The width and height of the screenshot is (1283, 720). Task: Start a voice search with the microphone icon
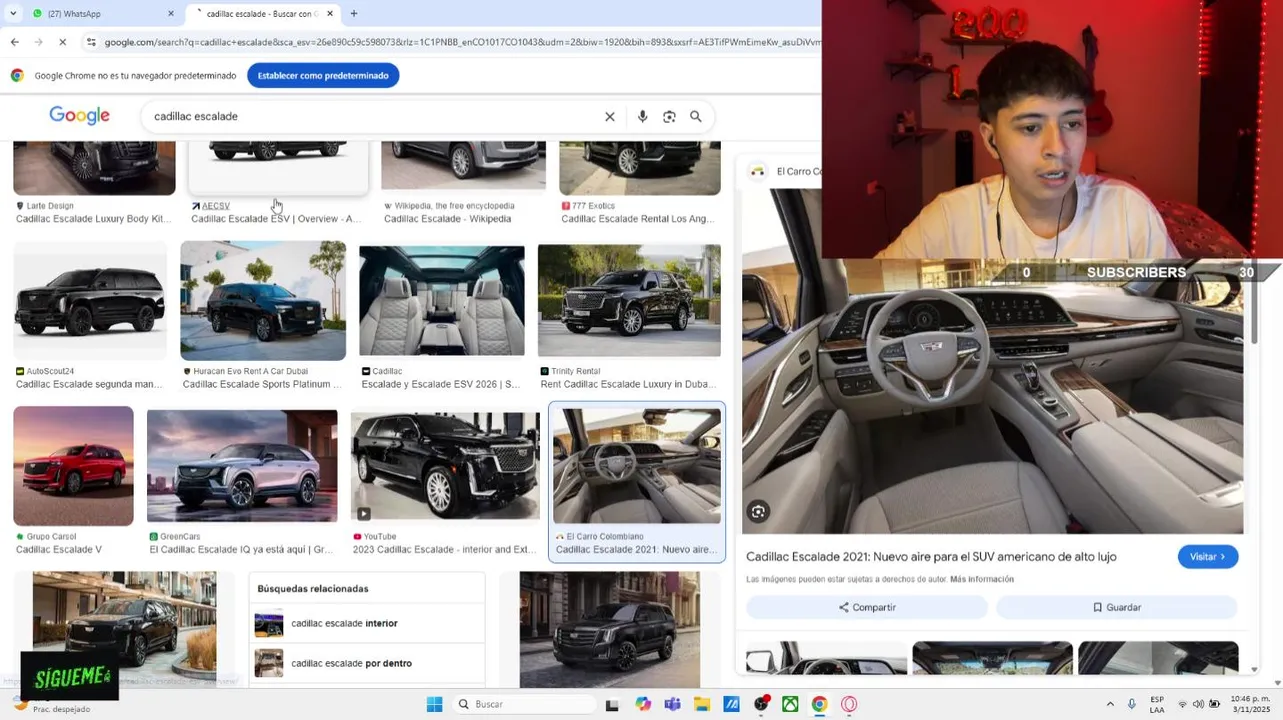pyautogui.click(x=643, y=116)
